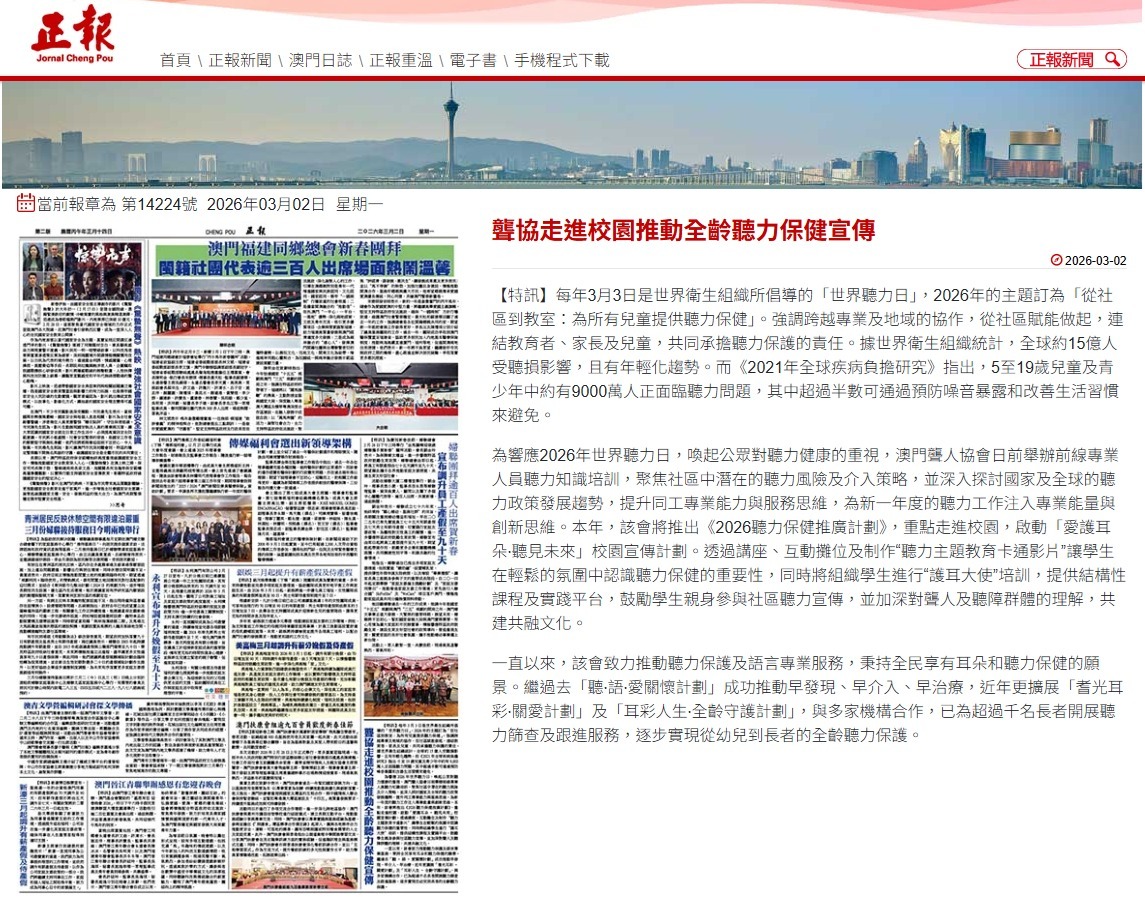This screenshot has width=1145, height=897.
Task: Focus the 正報新聞 search field
Action: coord(1062,60)
